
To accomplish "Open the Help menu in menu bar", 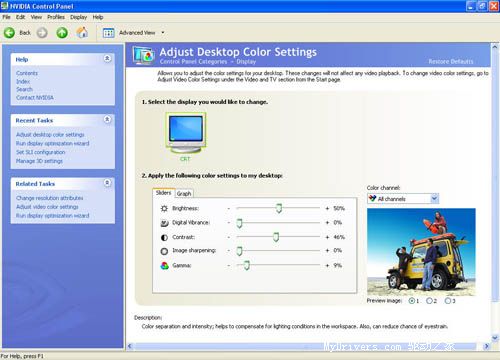I will (x=98, y=17).
